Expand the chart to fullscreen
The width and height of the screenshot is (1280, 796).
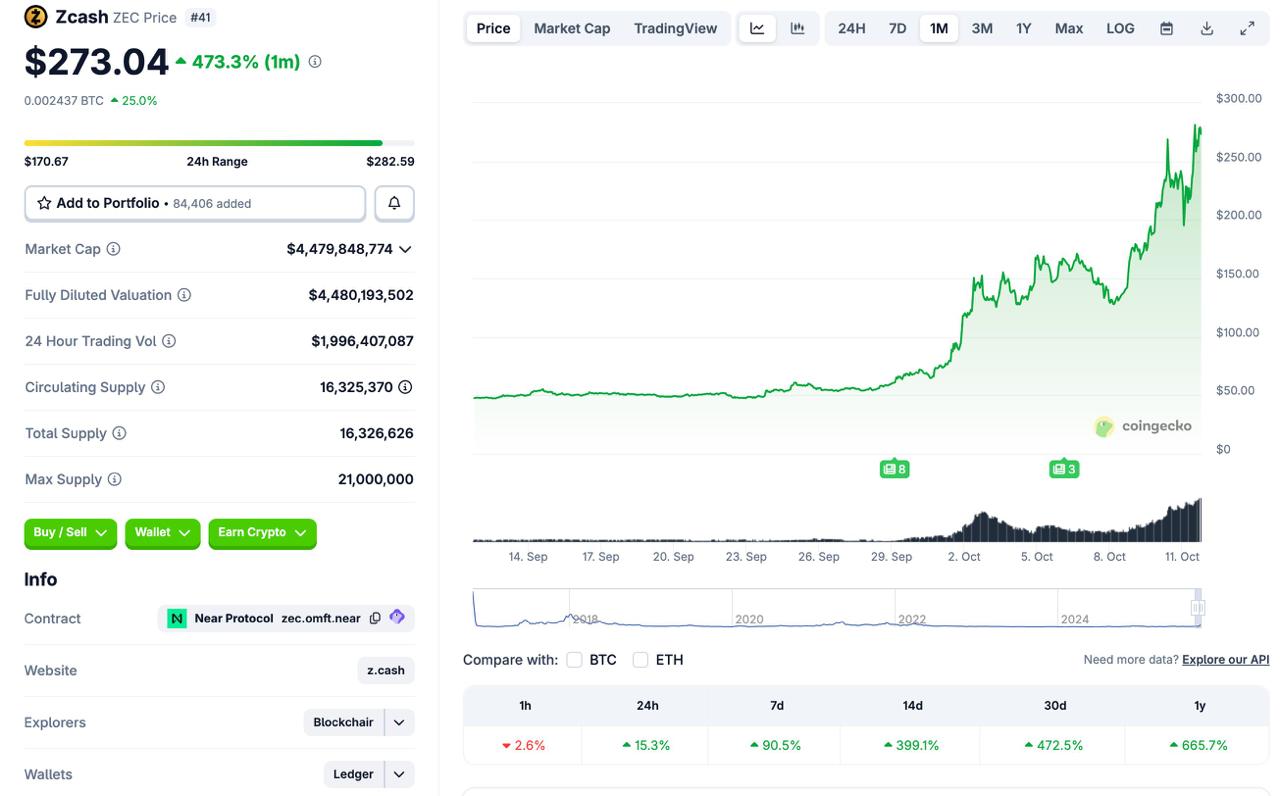click(1247, 28)
